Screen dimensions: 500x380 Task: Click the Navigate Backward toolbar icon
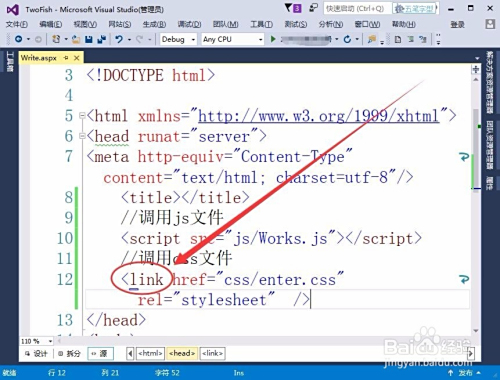coord(19,39)
